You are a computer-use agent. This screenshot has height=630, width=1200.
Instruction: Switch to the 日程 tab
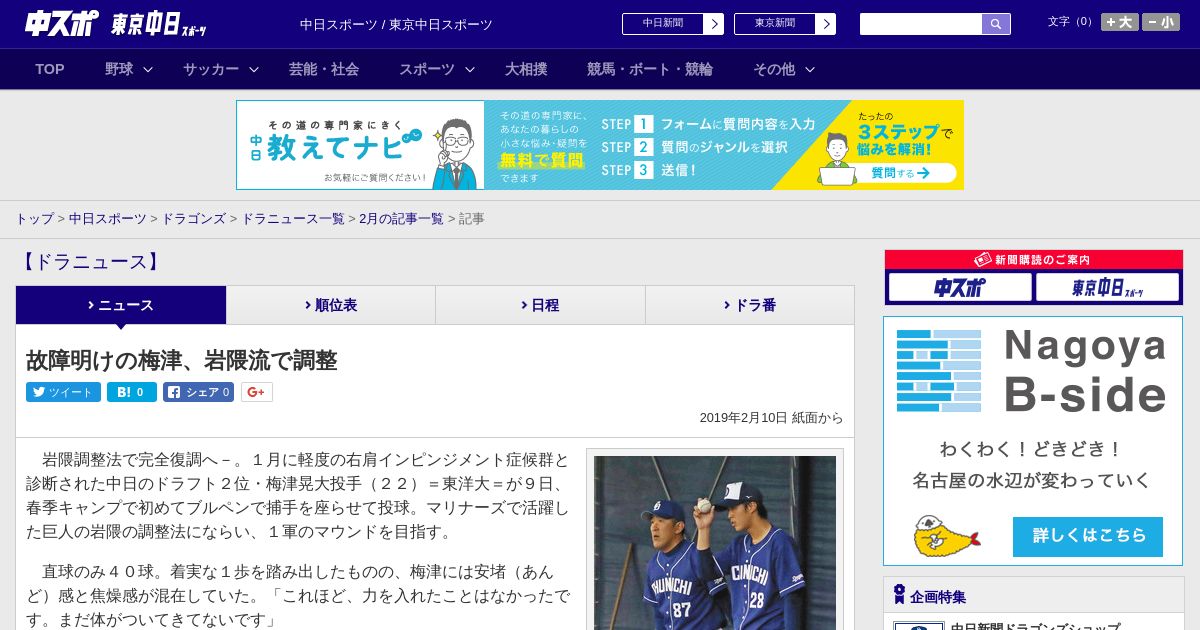pos(540,305)
